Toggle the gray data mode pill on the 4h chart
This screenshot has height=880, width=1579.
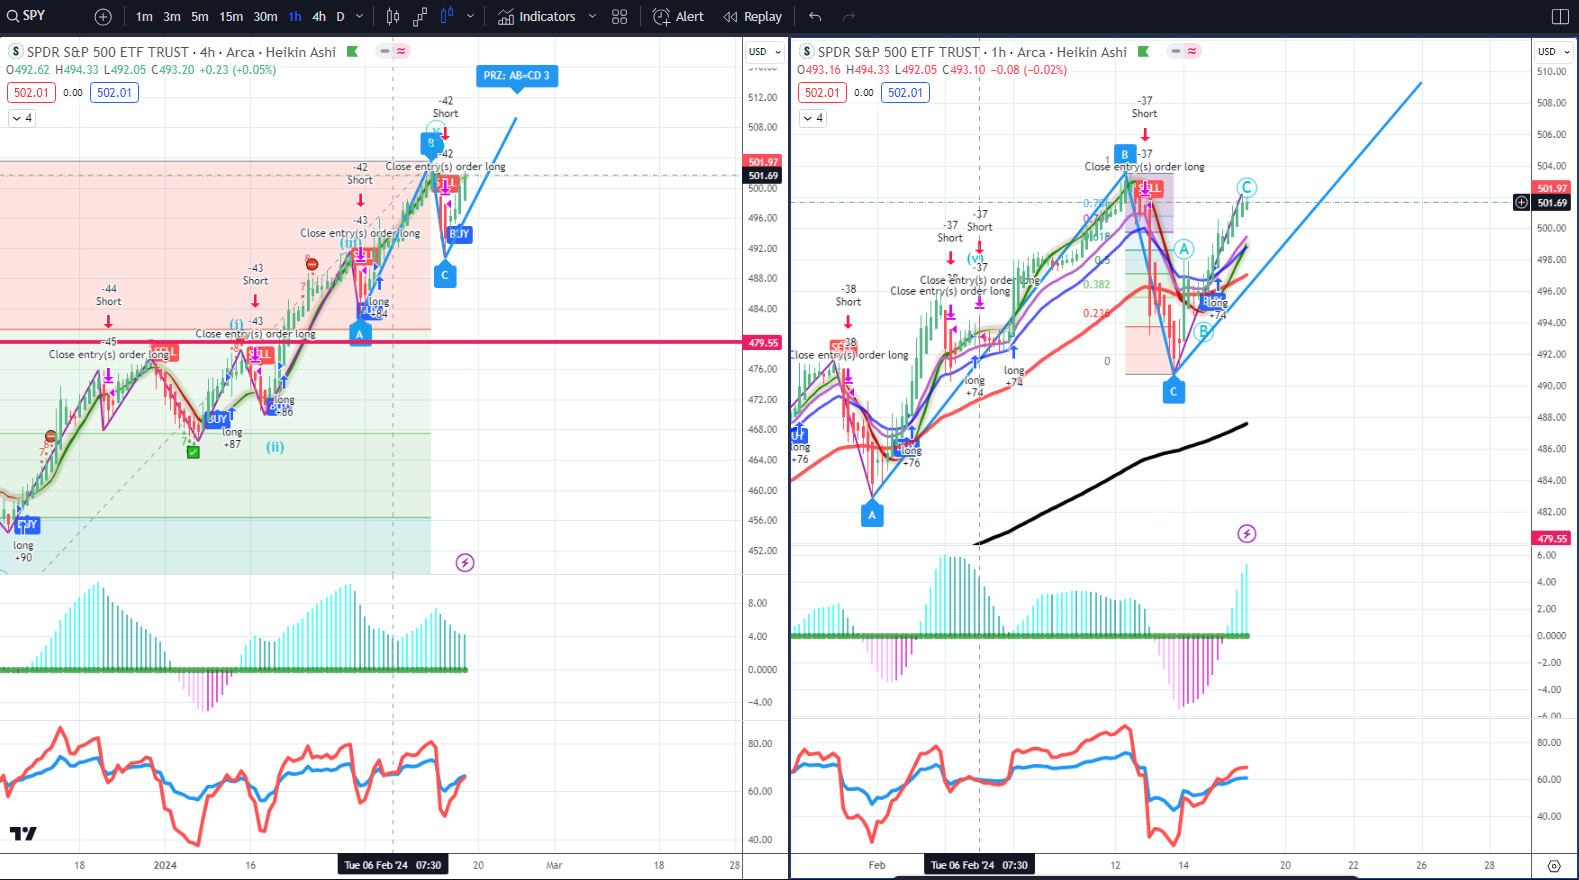pyautogui.click(x=385, y=51)
